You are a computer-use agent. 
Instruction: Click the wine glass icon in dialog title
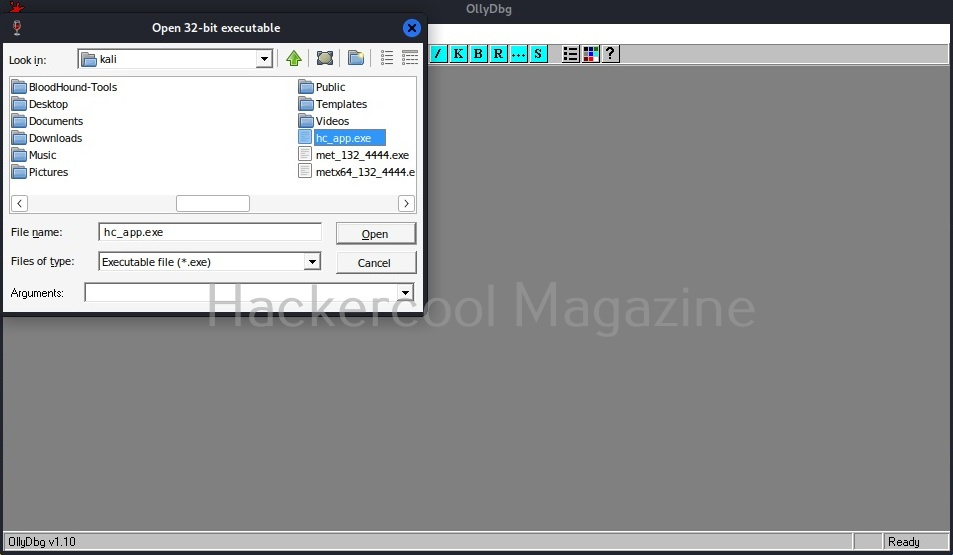tap(17, 27)
